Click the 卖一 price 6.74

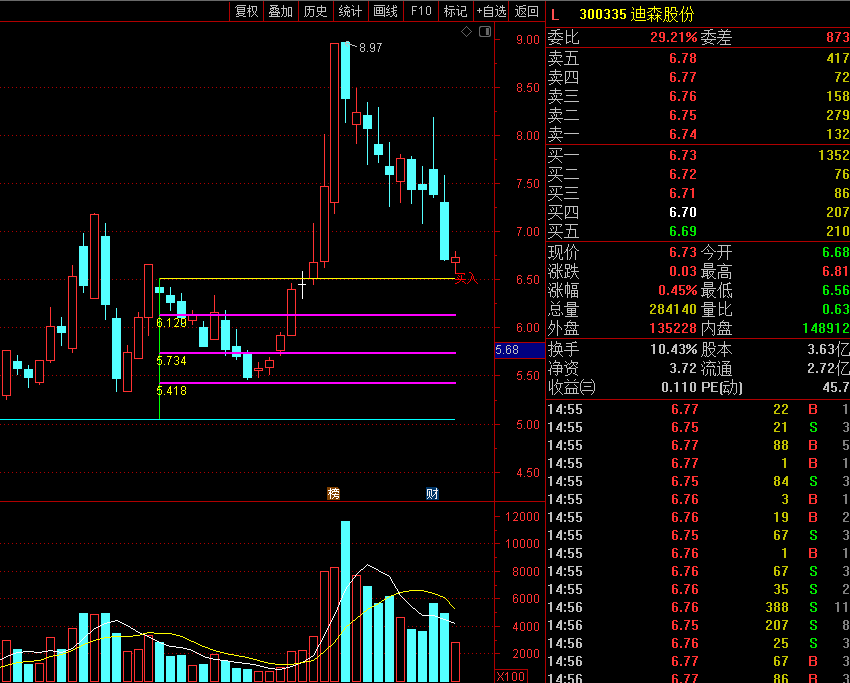pos(682,134)
